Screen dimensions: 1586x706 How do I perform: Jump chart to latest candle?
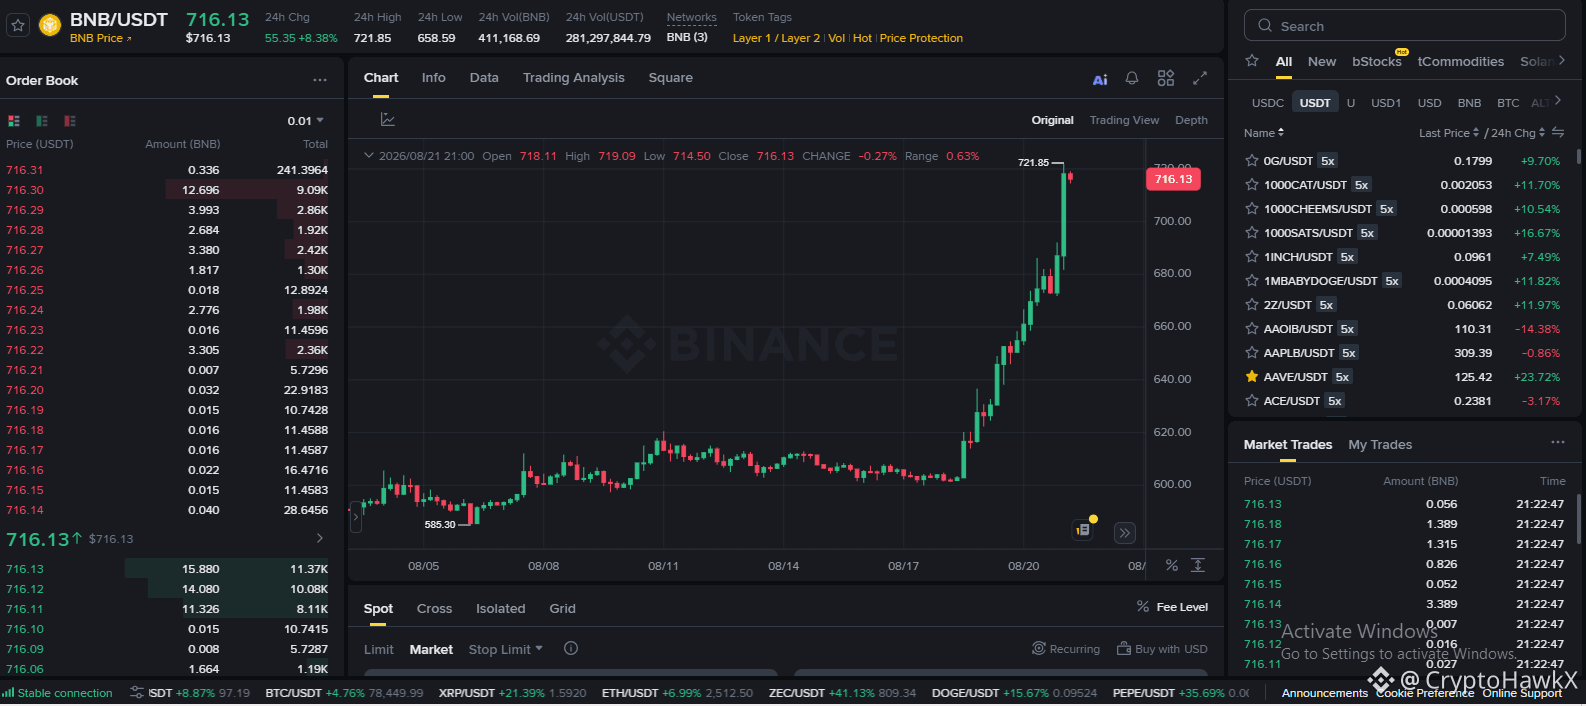1125,533
